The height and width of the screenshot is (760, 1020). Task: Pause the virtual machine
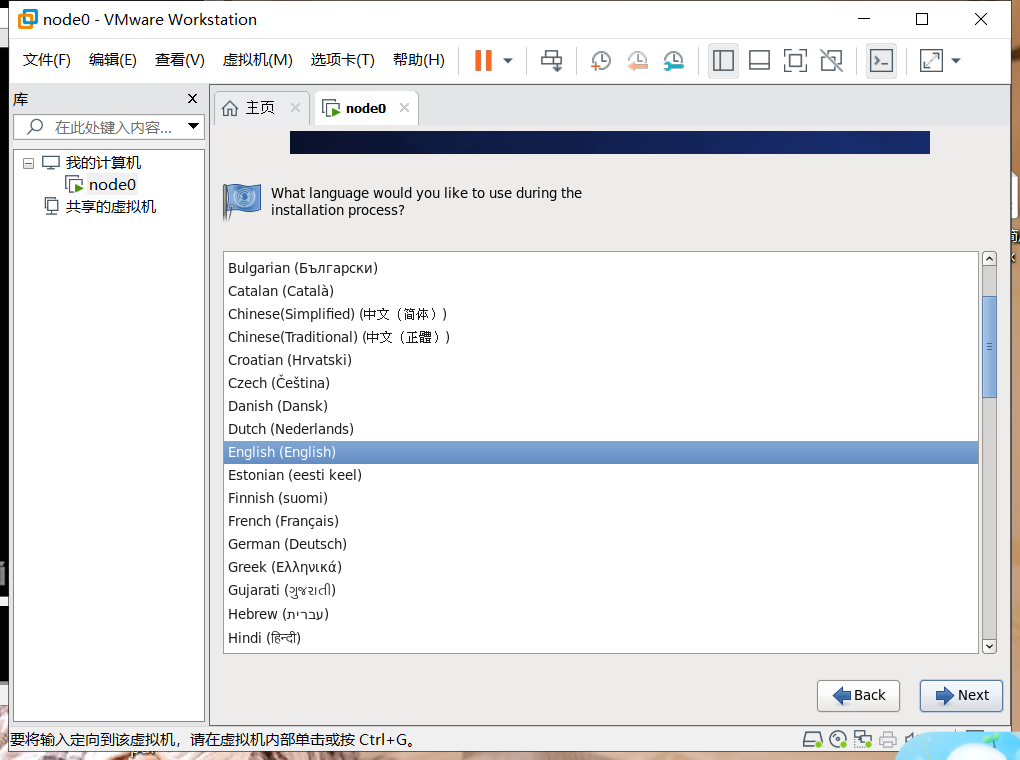[x=483, y=61]
